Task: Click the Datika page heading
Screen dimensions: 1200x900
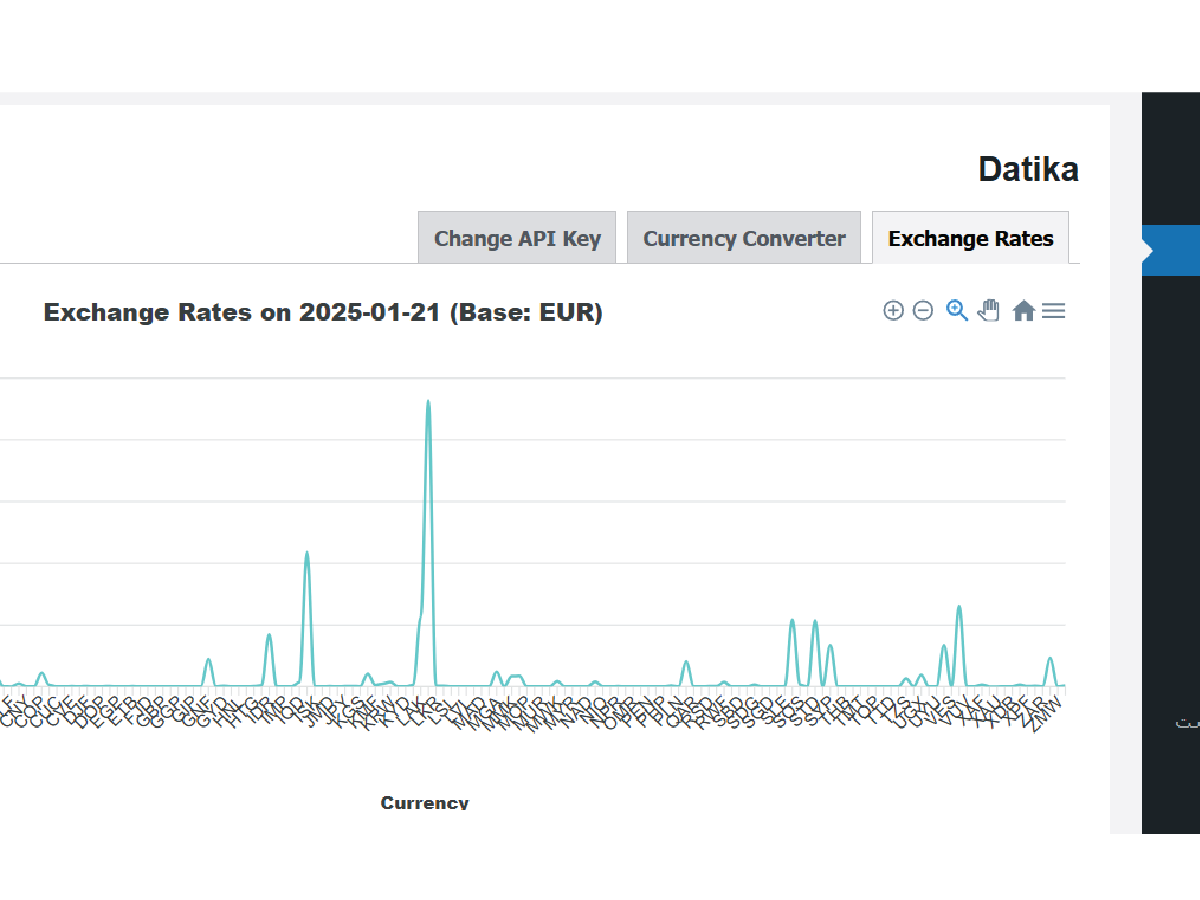Action: point(1028,170)
